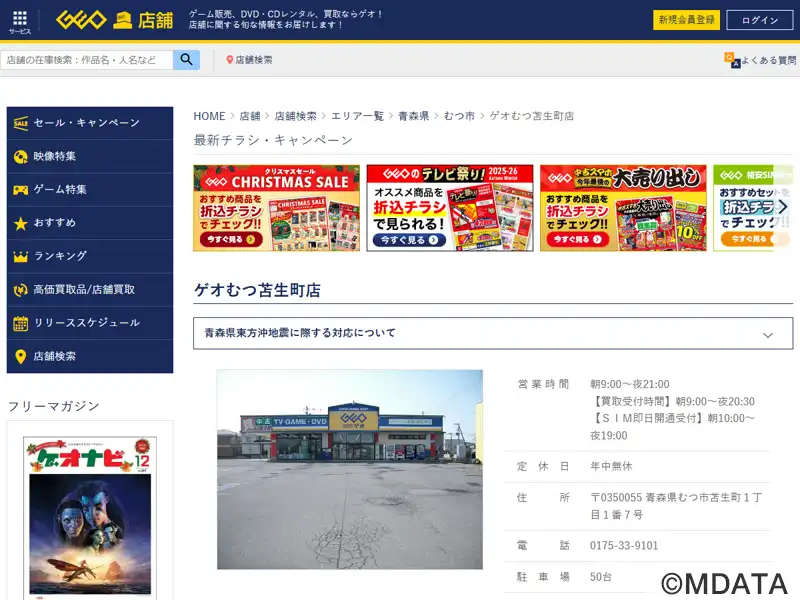Click the carousel next arrow on banners
The height and width of the screenshot is (600, 800).
(783, 207)
